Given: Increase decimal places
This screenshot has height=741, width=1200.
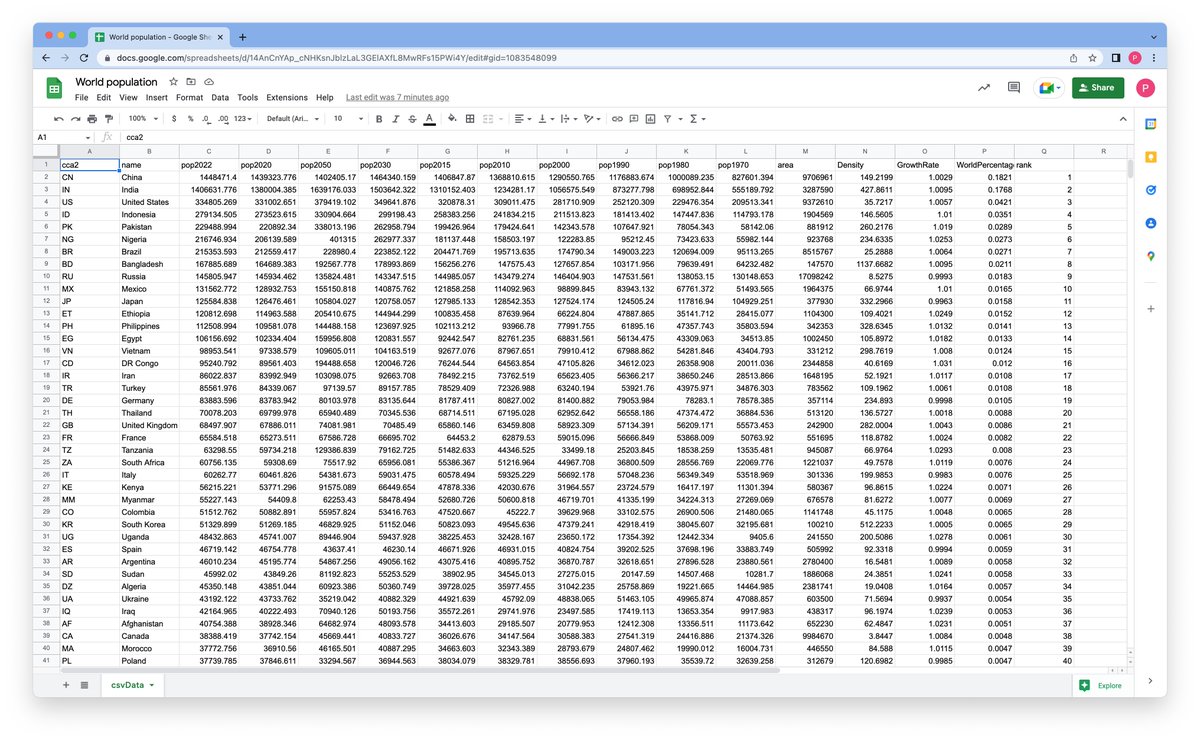Looking at the screenshot, I should click(x=222, y=118).
